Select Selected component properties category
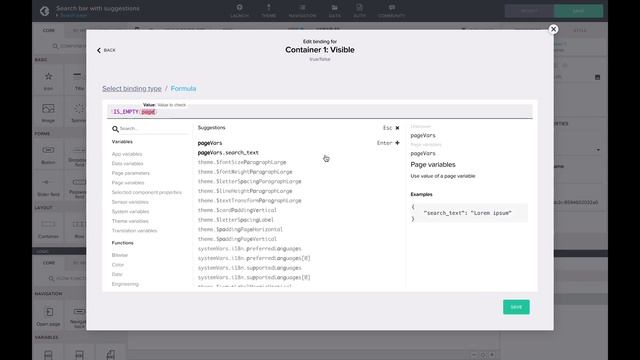Screen dimensions: 640x360 tap(147, 192)
